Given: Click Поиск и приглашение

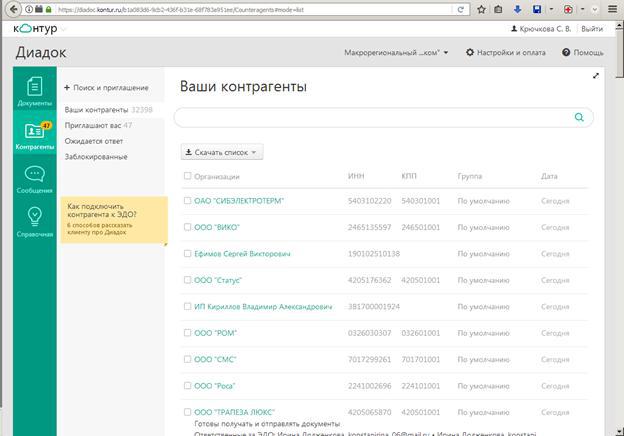Looking at the screenshot, I should (106, 88).
